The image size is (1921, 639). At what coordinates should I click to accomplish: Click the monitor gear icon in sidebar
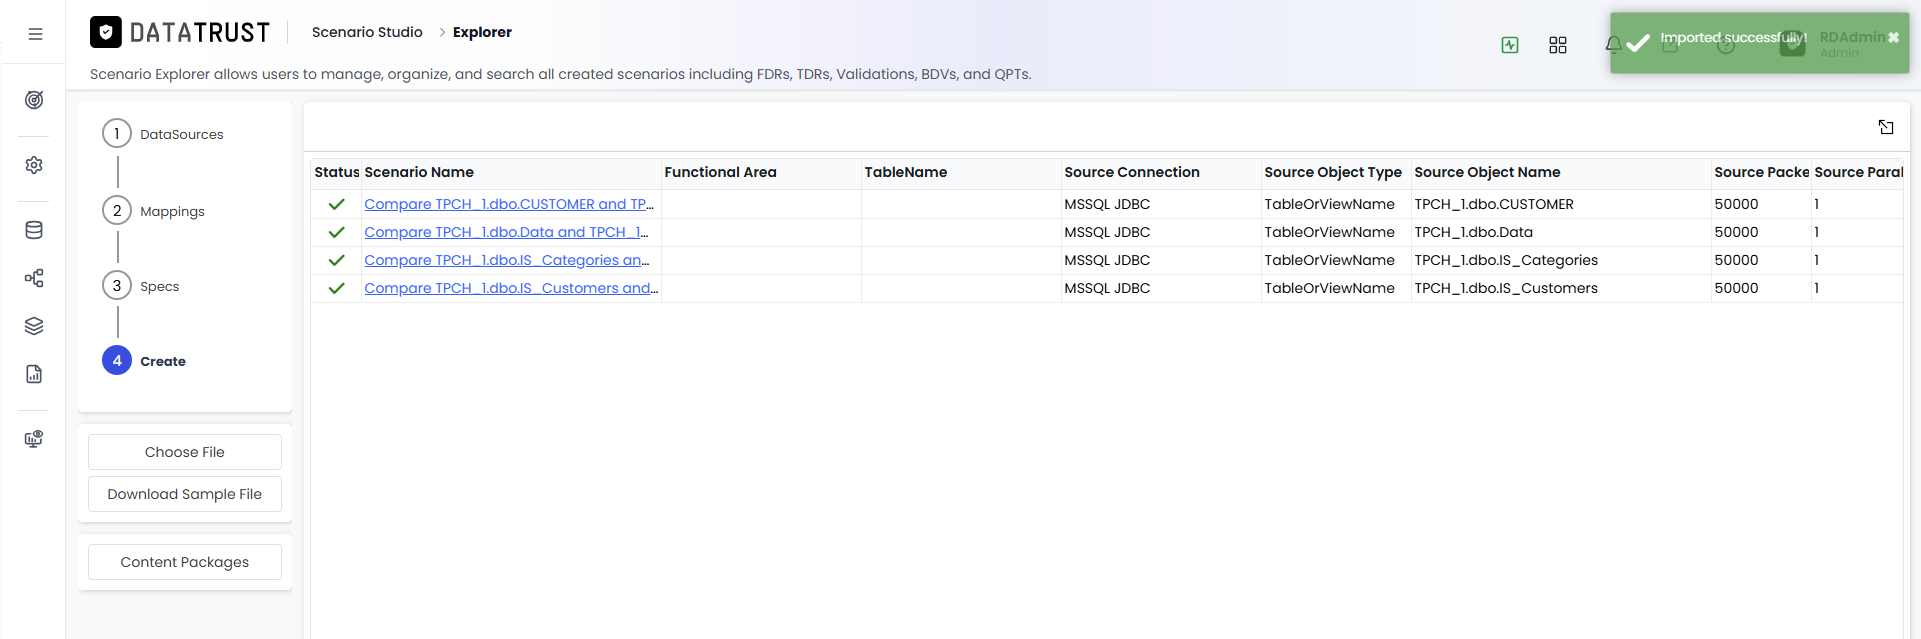pos(34,439)
